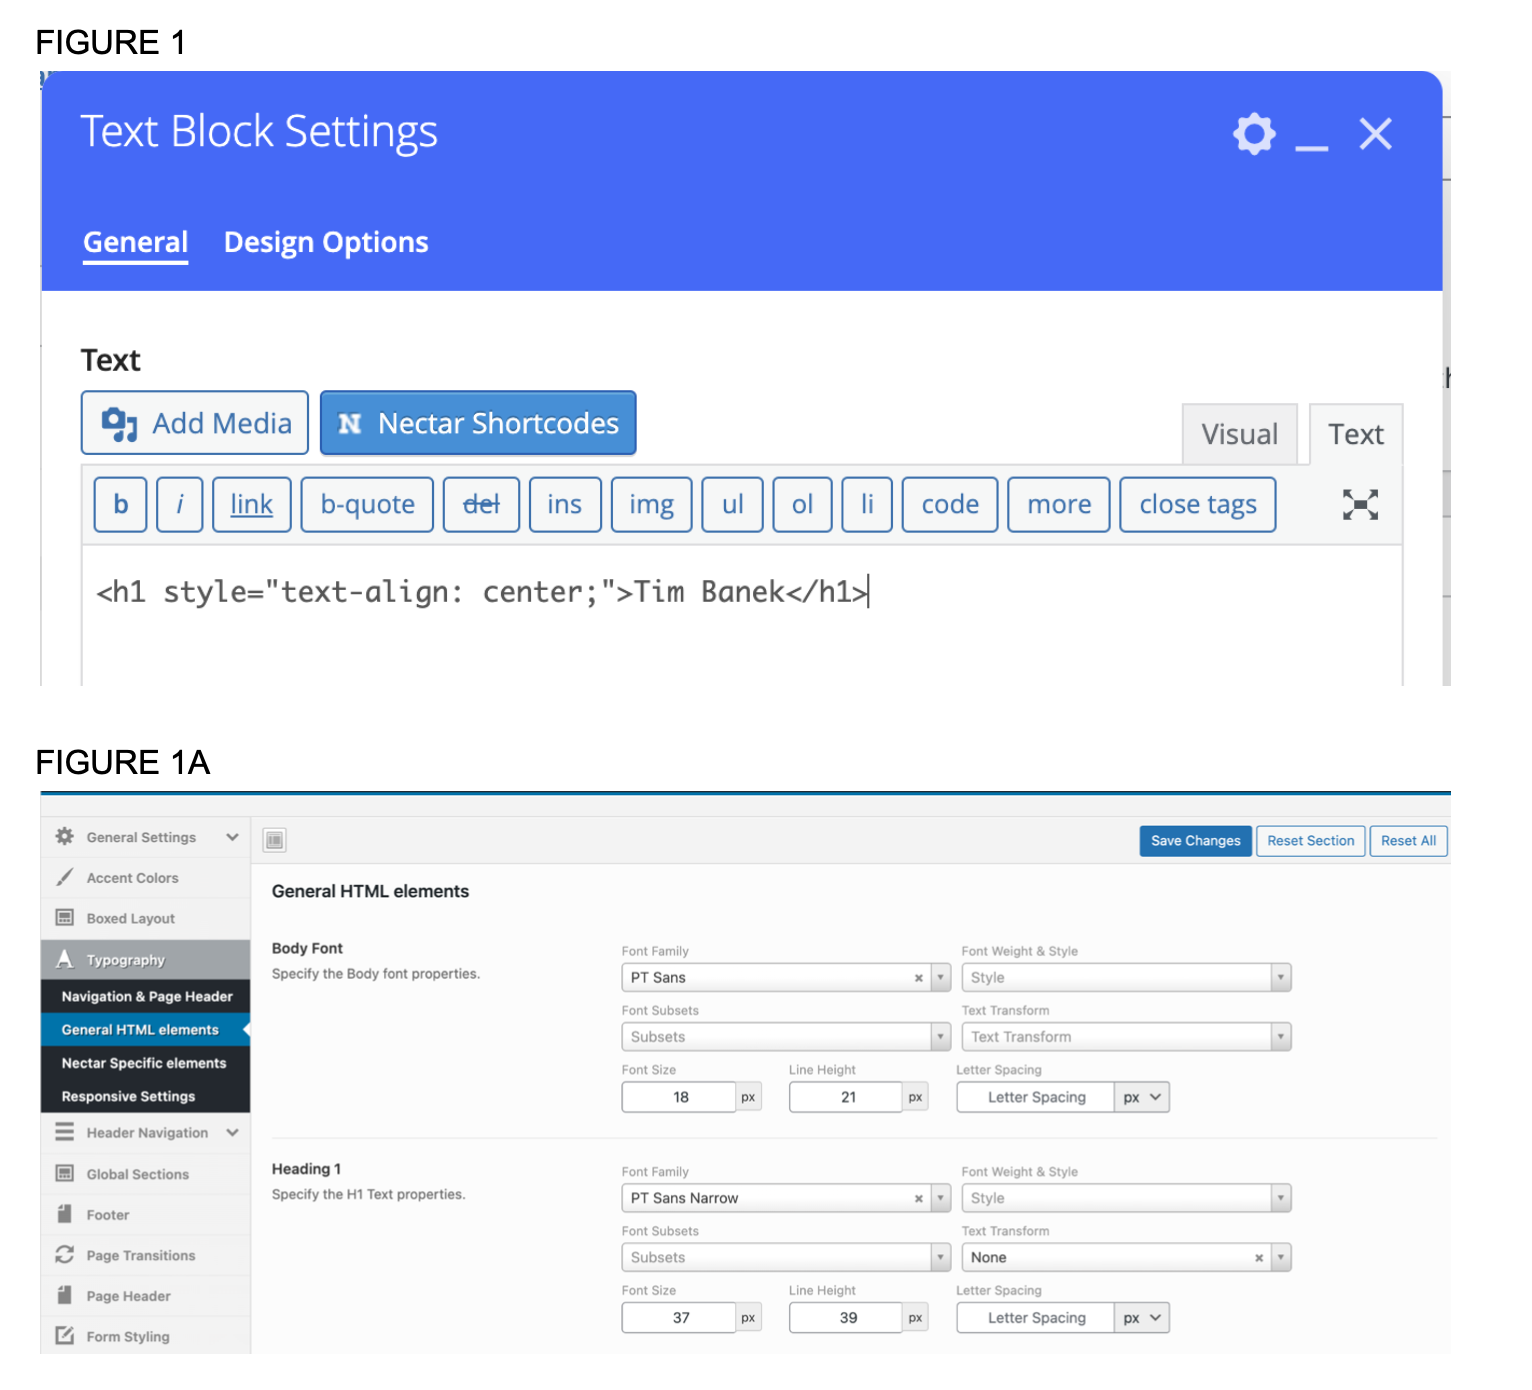This screenshot has height=1390, width=1532.
Task: Open Nectar Shortcodes
Action: (478, 423)
